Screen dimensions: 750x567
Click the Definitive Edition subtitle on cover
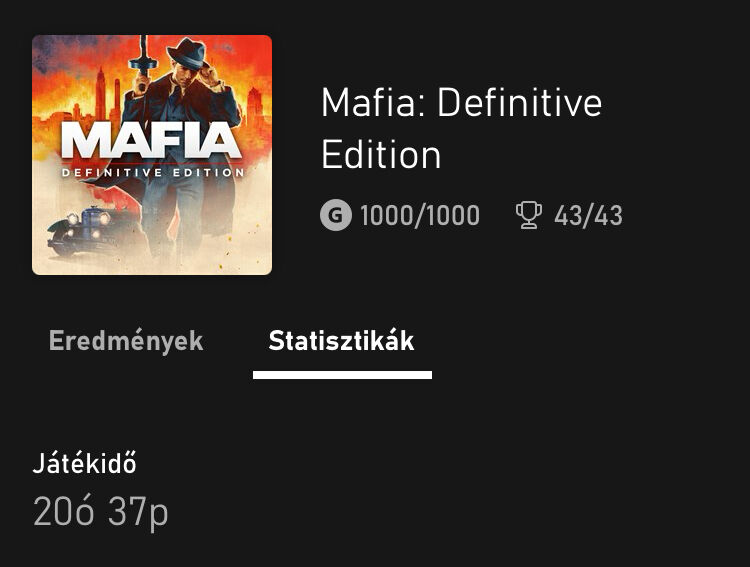pos(152,172)
